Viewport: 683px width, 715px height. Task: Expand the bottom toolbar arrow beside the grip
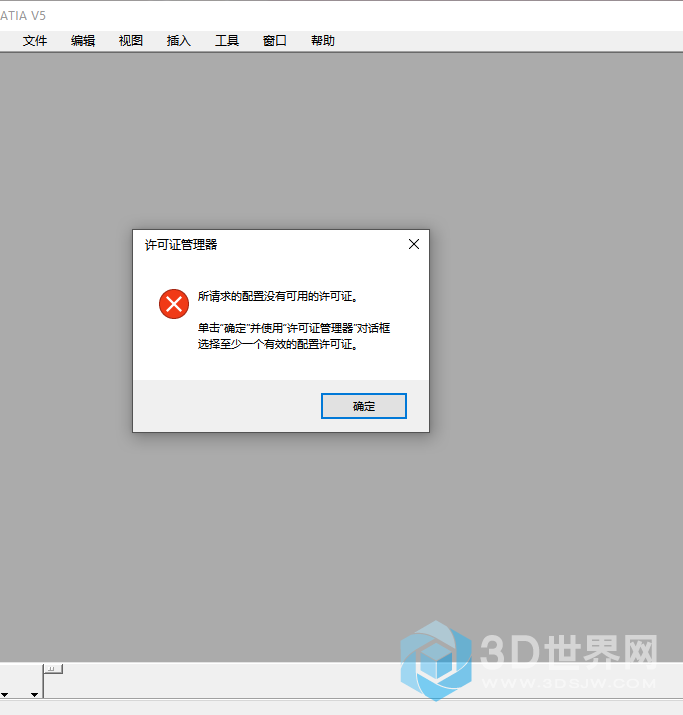click(x=34, y=694)
